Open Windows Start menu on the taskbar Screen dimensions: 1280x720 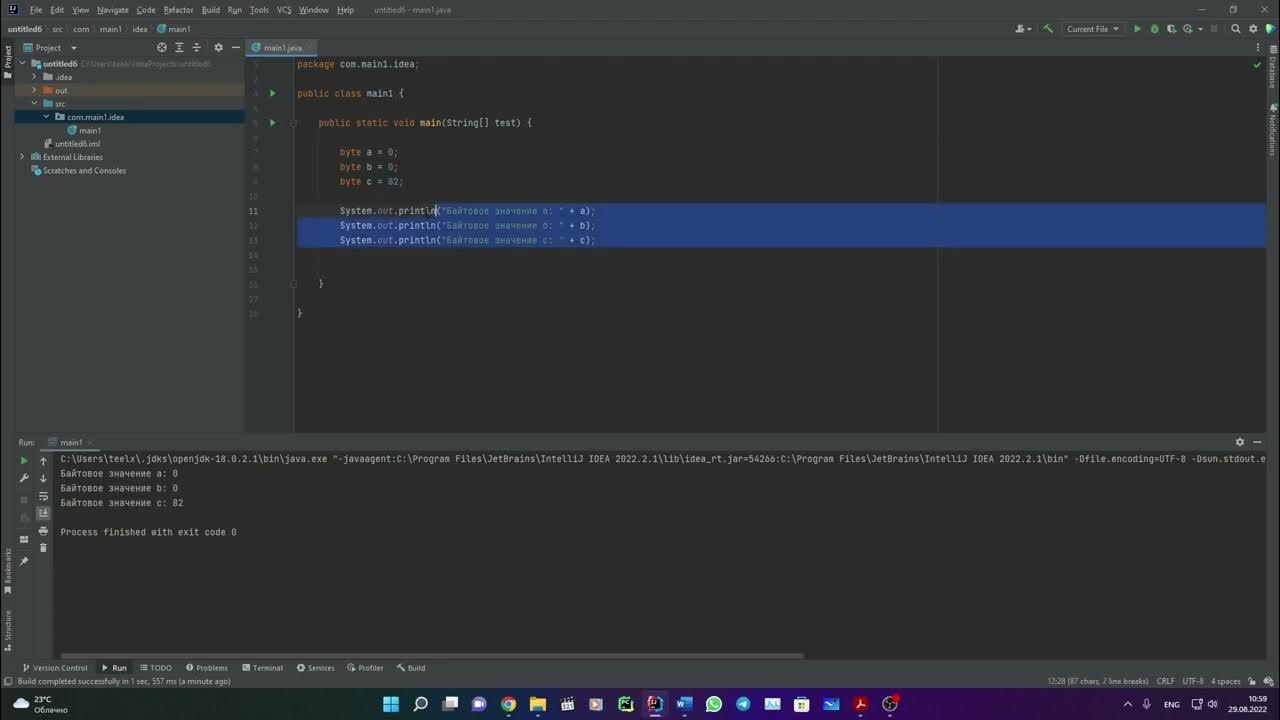(x=391, y=704)
